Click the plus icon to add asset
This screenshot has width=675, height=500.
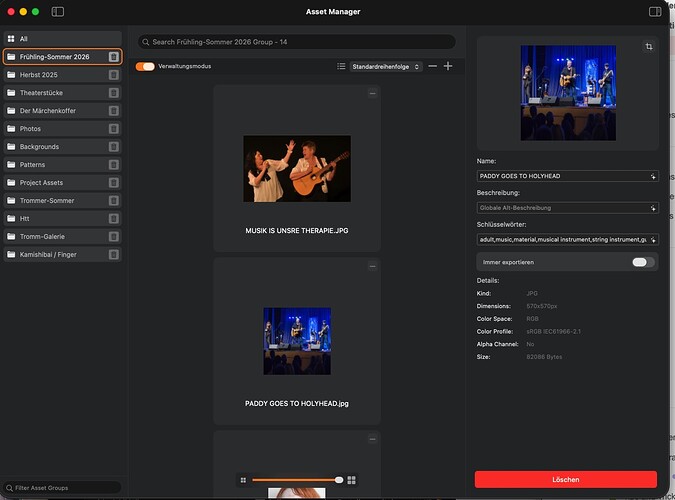click(448, 66)
